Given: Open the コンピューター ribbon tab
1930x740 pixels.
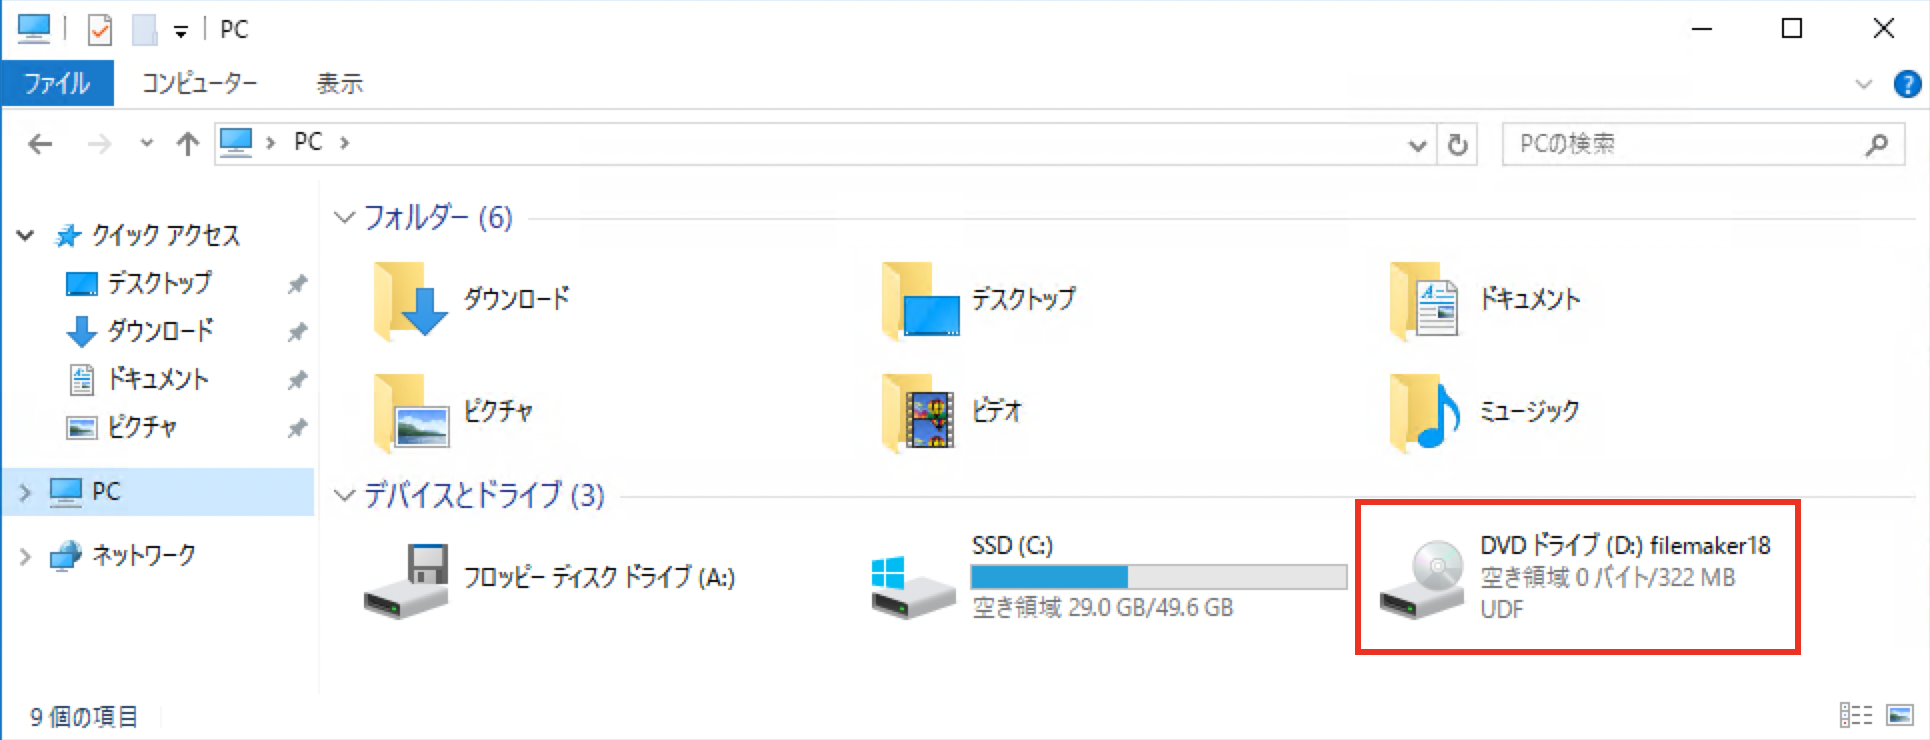Looking at the screenshot, I should 199,83.
